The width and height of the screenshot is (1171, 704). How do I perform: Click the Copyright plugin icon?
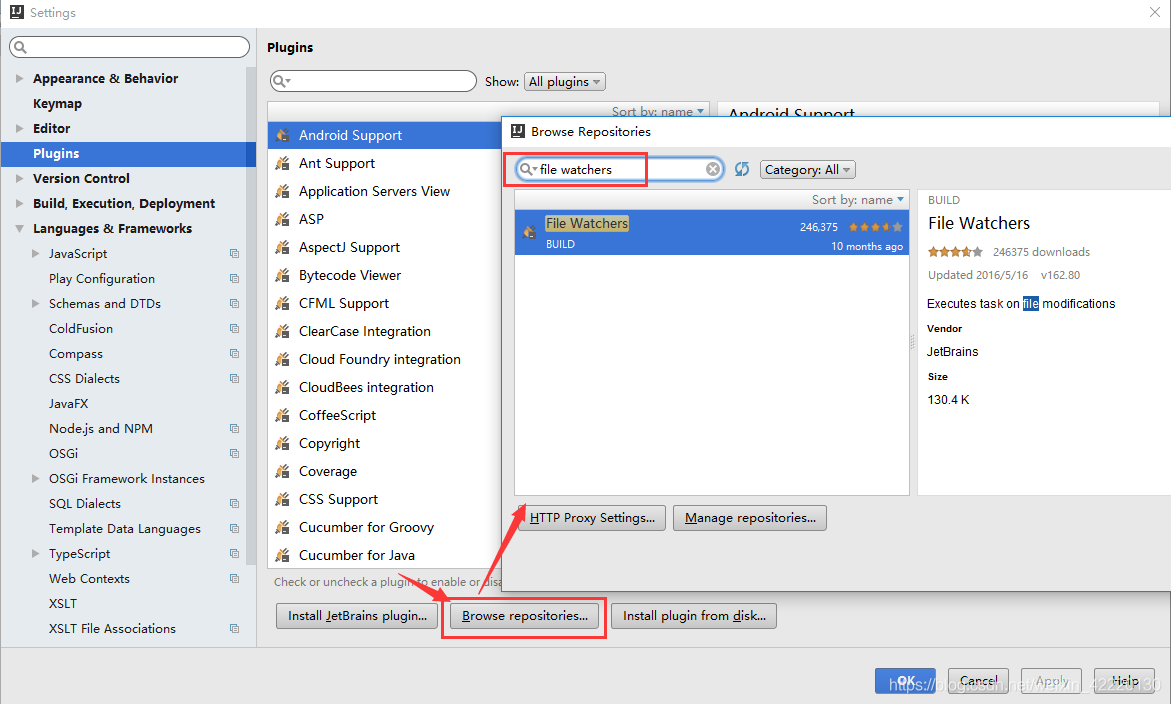pos(282,443)
